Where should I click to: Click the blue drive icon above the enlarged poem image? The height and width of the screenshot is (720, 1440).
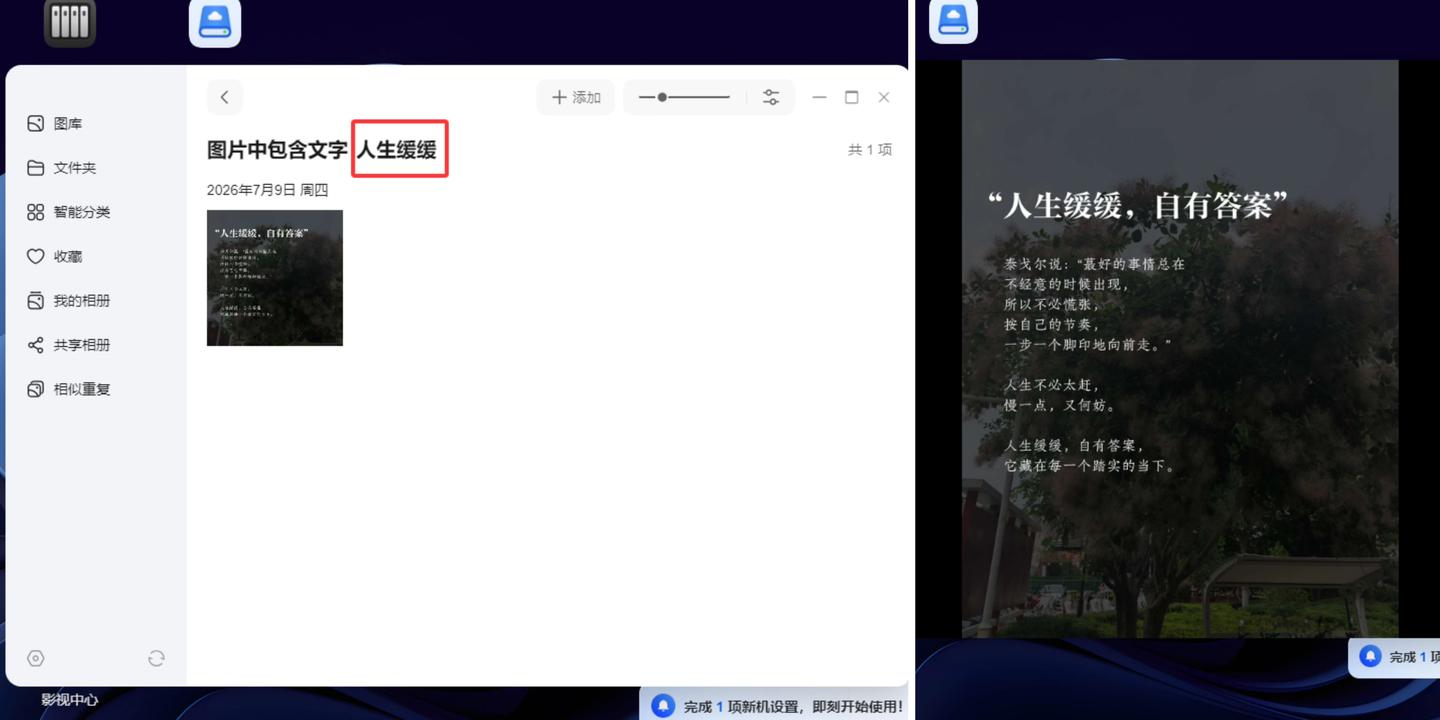click(953, 21)
